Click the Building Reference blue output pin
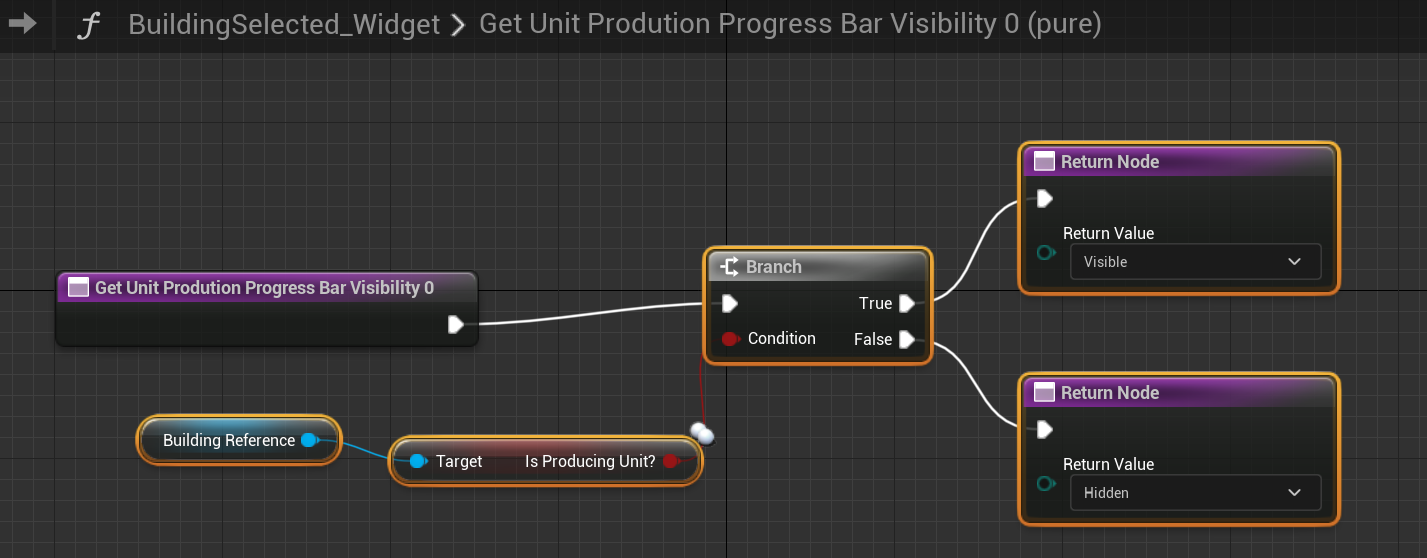1427x558 pixels. pos(309,440)
